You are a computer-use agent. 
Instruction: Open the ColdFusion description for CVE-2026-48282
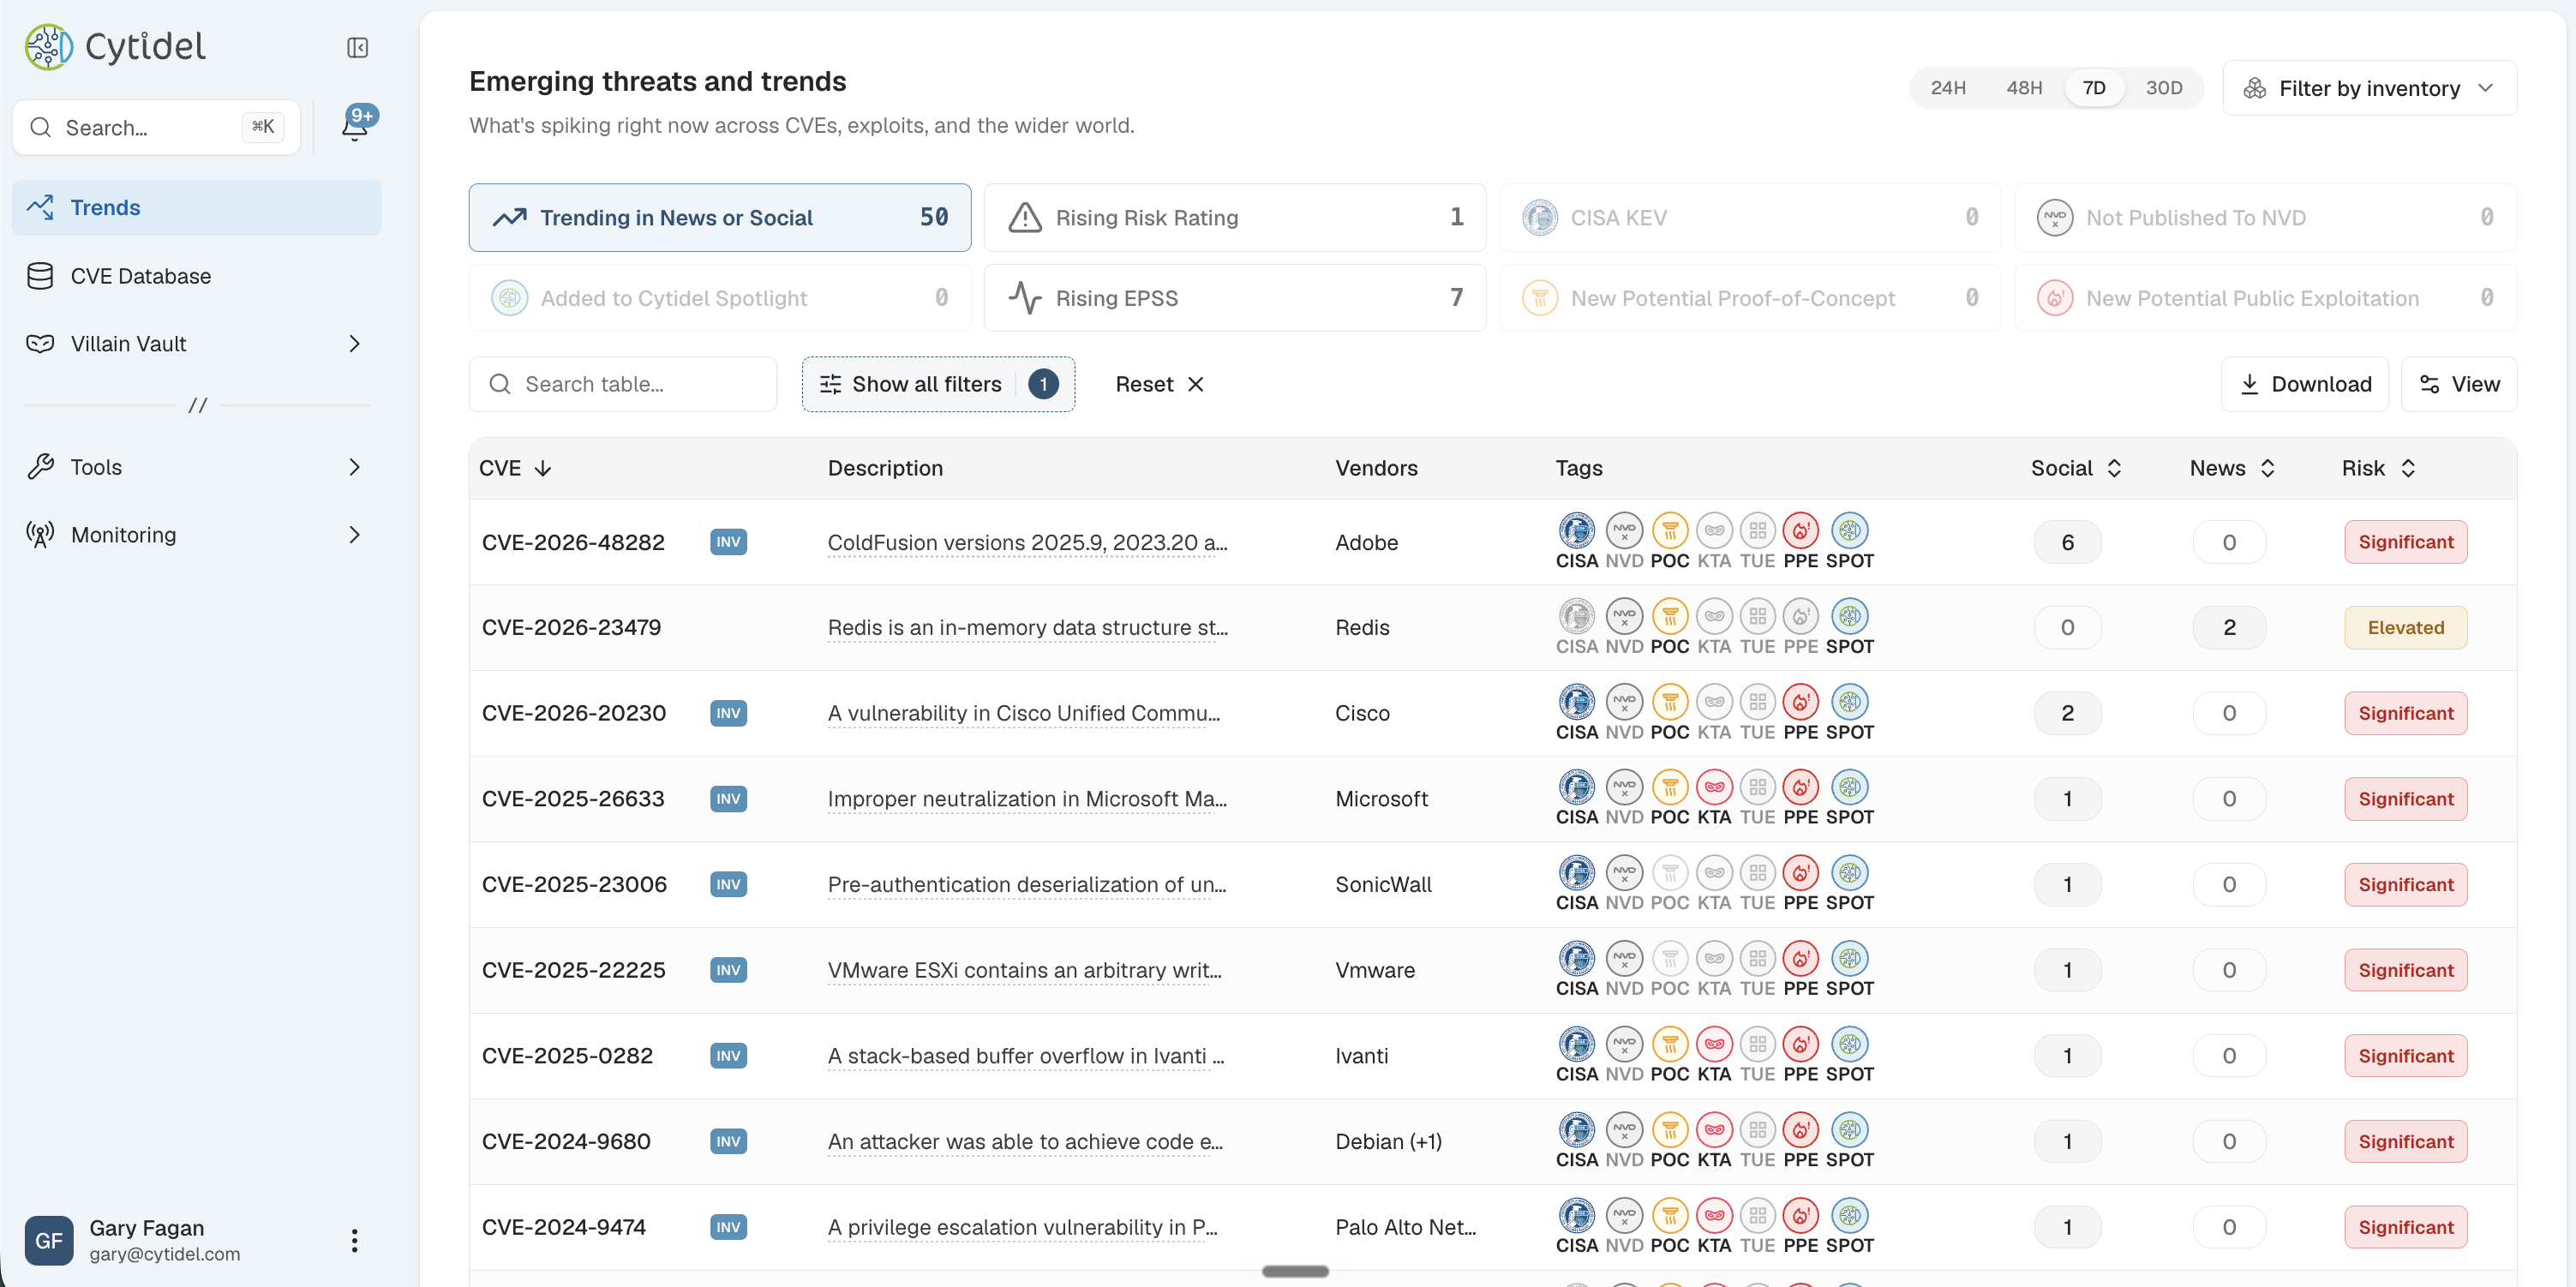(x=1027, y=543)
